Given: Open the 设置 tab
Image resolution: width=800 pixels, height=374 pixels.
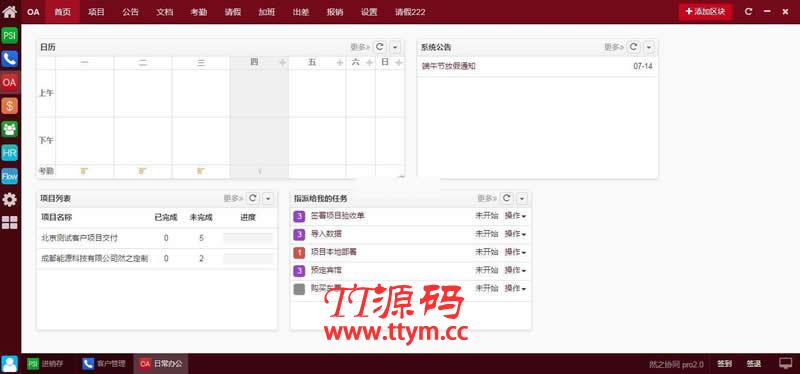Looking at the screenshot, I should pos(369,12).
